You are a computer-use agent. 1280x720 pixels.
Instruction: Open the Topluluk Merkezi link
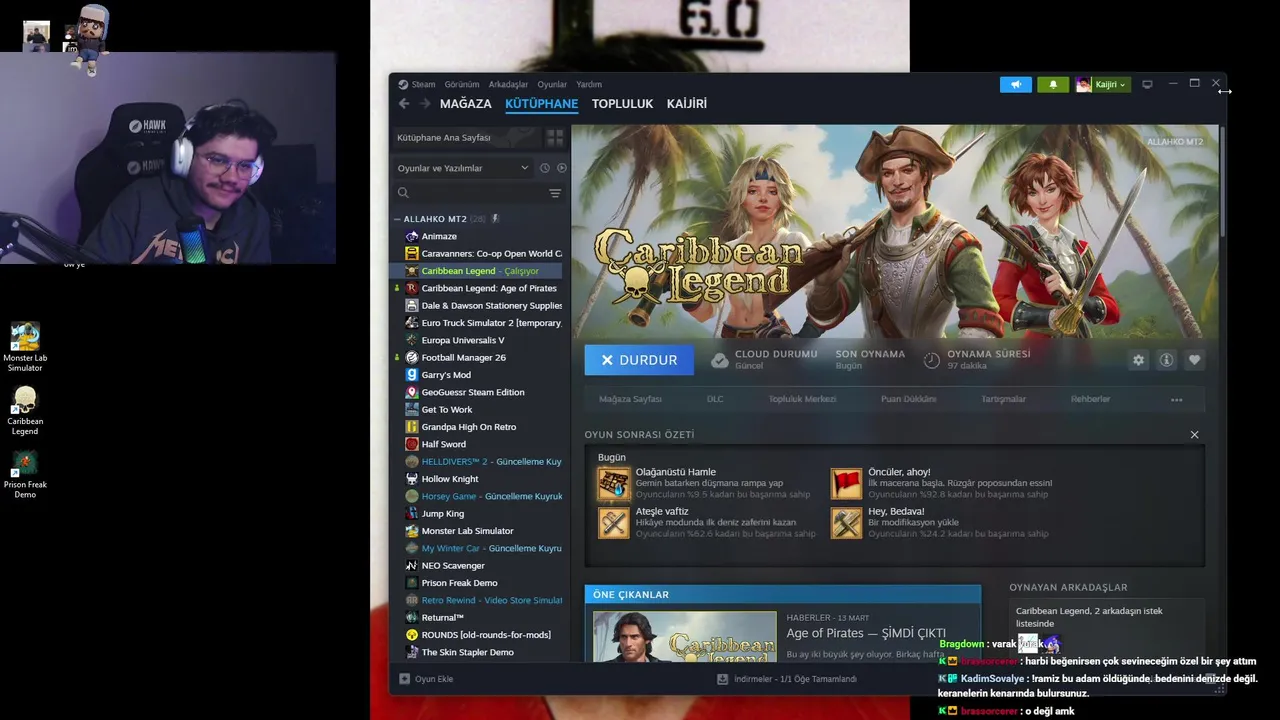tap(802, 399)
